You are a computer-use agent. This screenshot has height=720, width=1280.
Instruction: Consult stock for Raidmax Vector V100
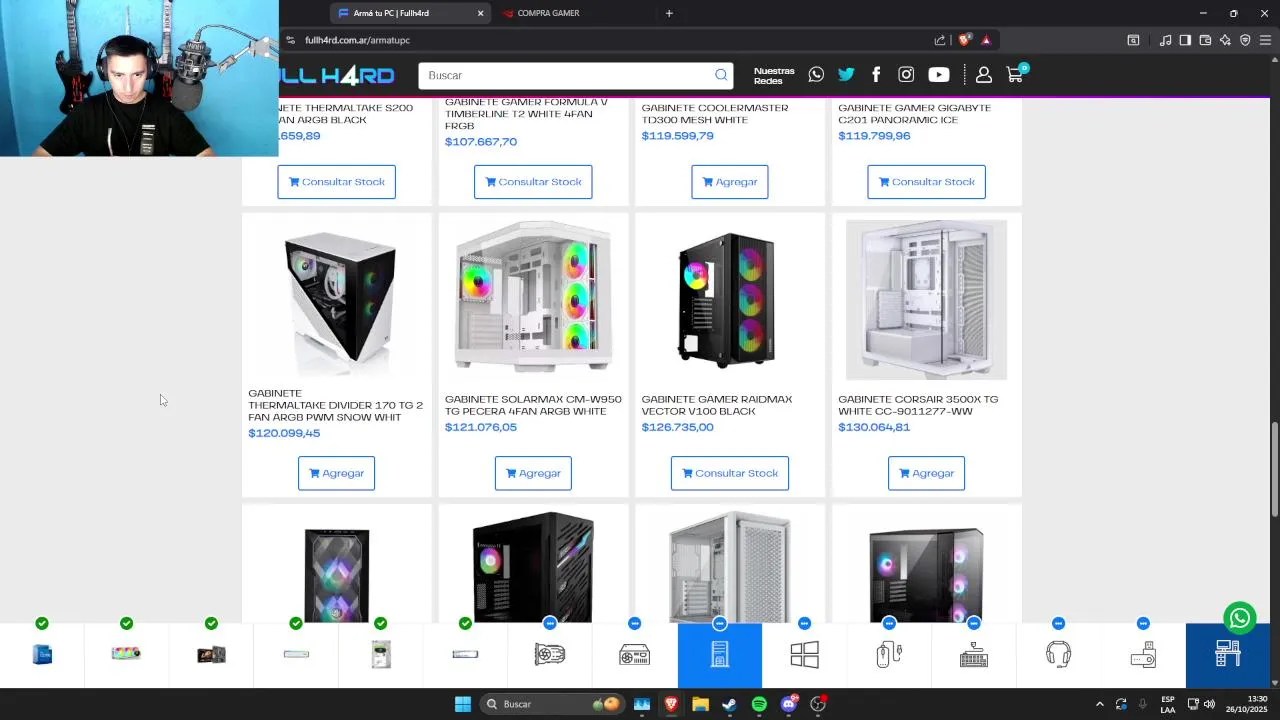point(730,473)
